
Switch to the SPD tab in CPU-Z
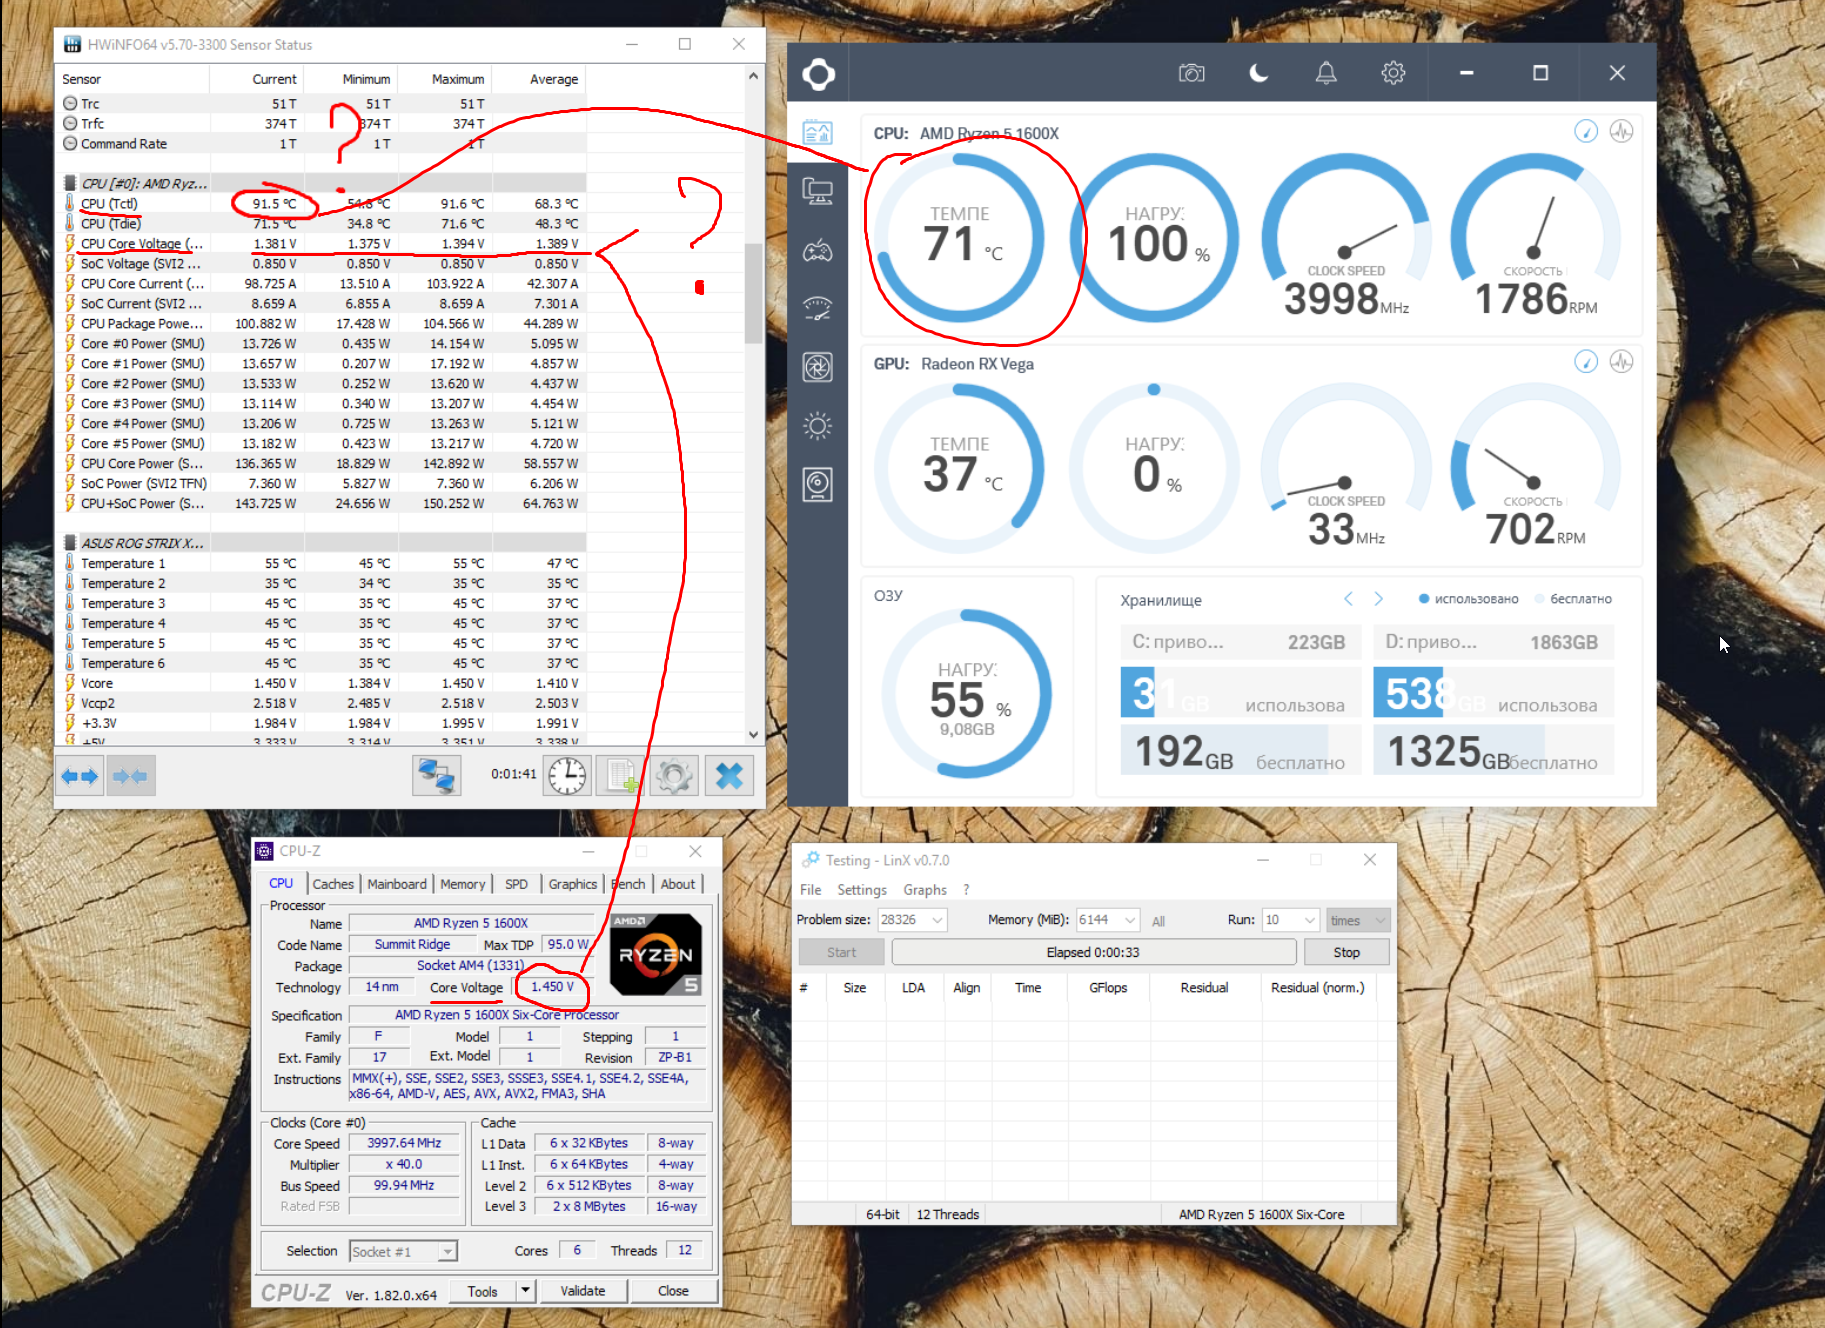(516, 884)
